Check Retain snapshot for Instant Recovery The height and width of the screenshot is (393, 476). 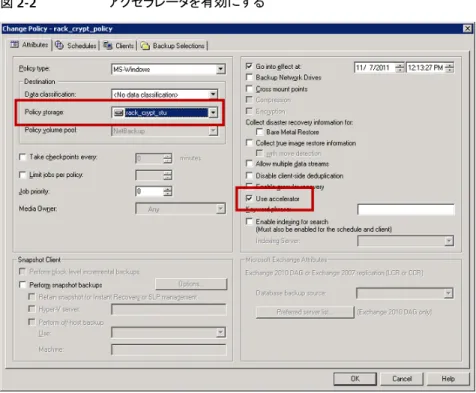coord(32,297)
